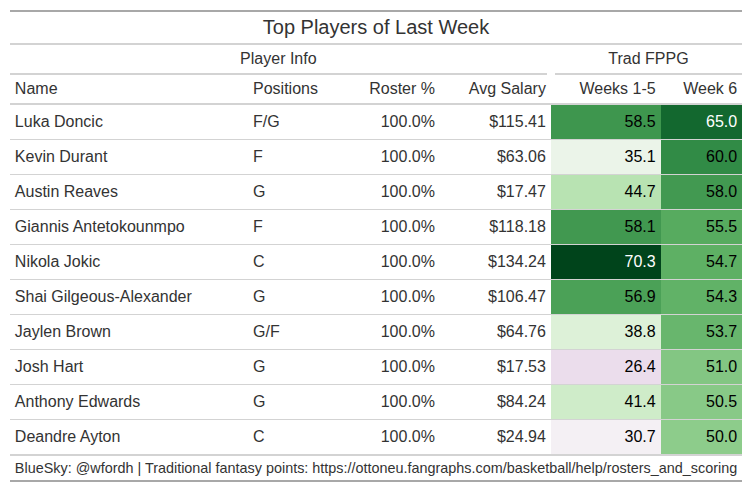The image size is (752, 492).
Task: Click the $118.18 average salary cell
Action: 516,227
